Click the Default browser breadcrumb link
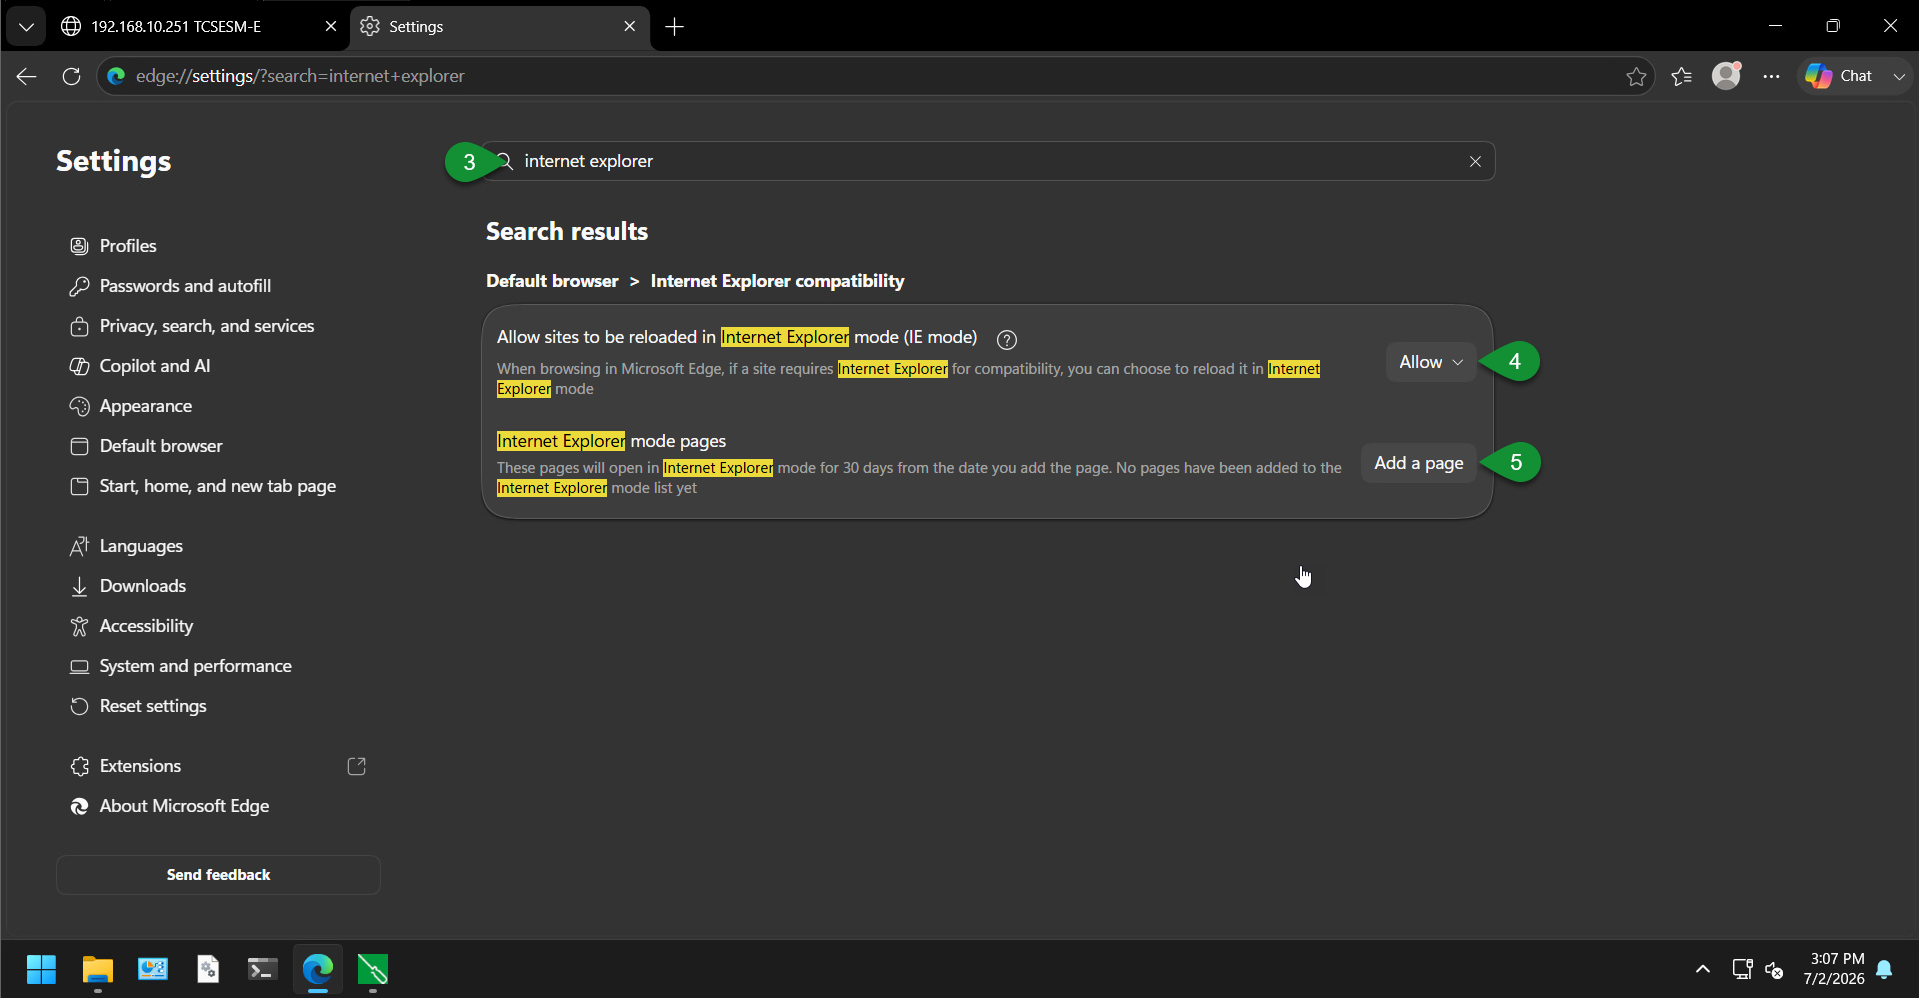The image size is (1919, 998). point(552,281)
